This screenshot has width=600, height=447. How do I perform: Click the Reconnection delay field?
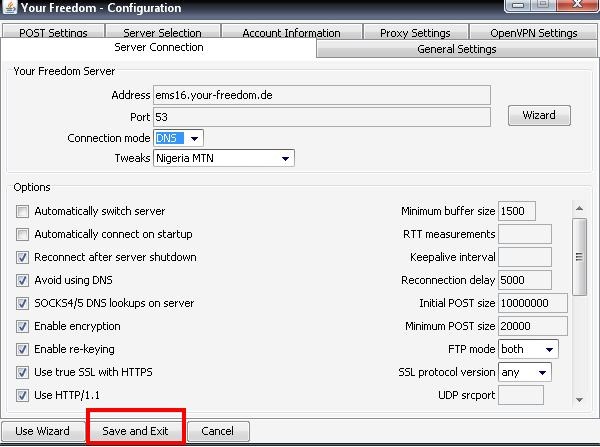pyautogui.click(x=525, y=280)
